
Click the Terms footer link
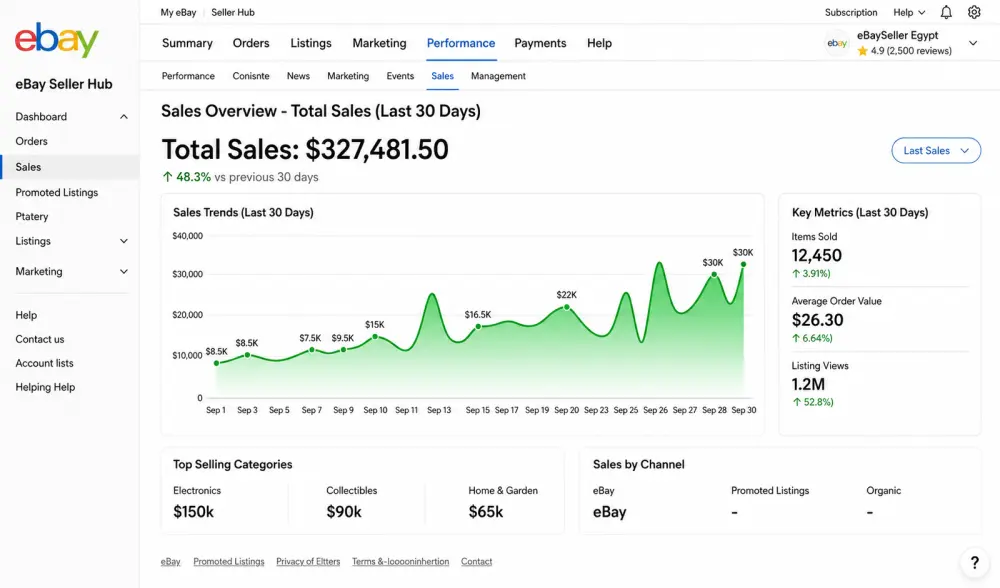pos(401,562)
